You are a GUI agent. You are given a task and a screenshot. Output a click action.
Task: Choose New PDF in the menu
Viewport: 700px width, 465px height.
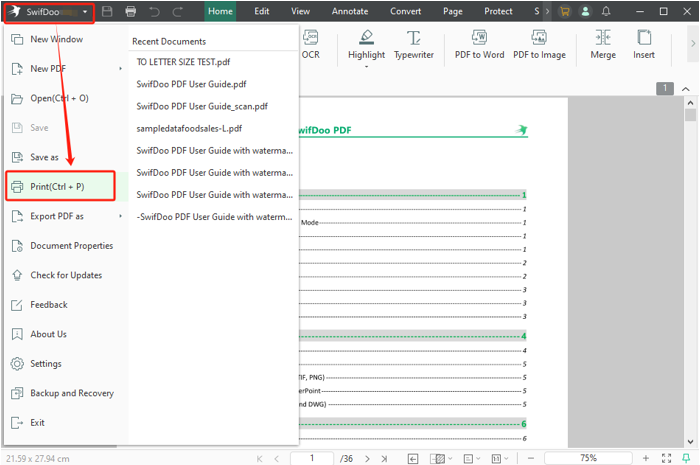tap(64, 69)
